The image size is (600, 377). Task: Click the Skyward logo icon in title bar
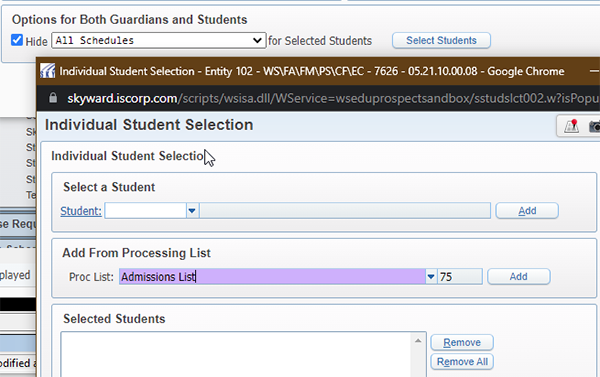[x=47, y=71]
